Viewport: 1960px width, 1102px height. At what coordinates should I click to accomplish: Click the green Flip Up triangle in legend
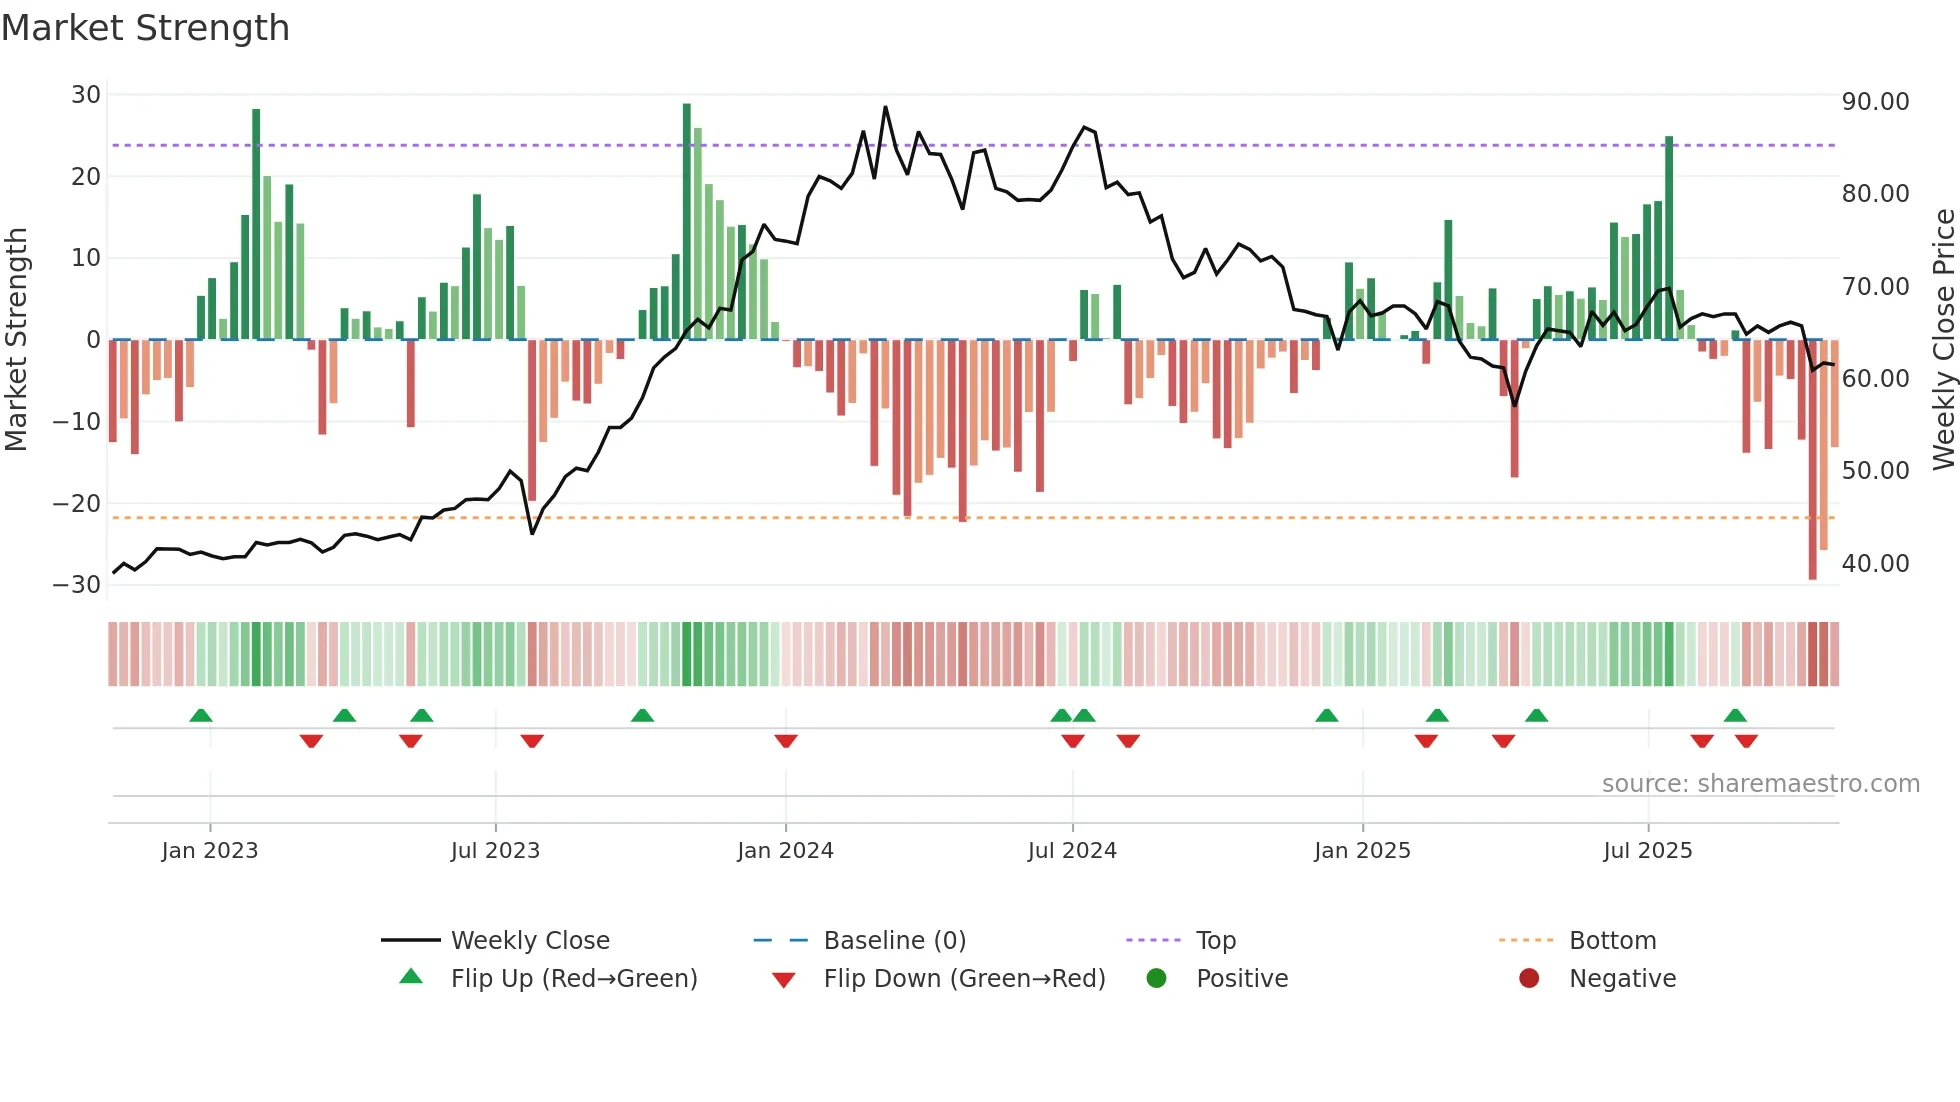tap(411, 977)
